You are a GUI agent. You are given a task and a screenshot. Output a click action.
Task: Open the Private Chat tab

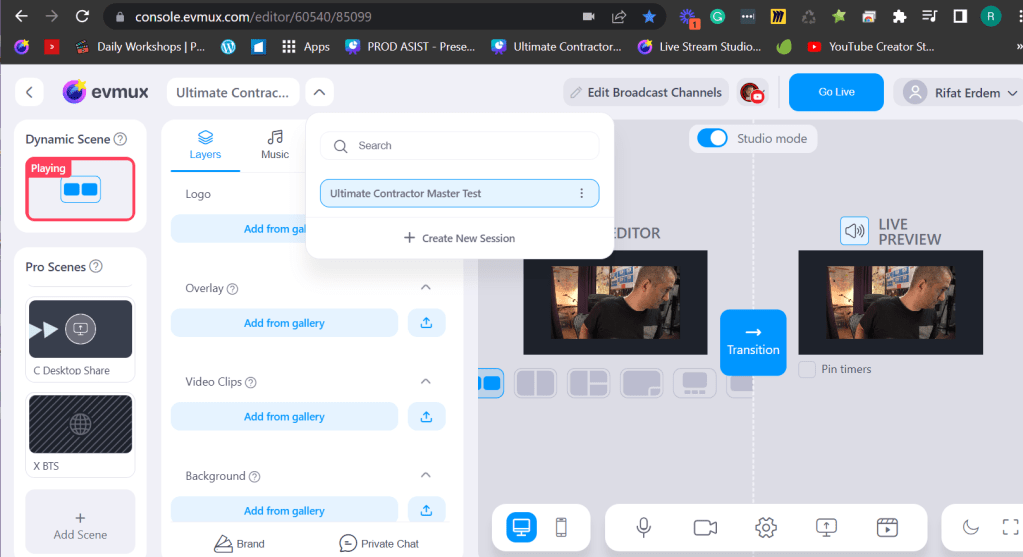(379, 543)
